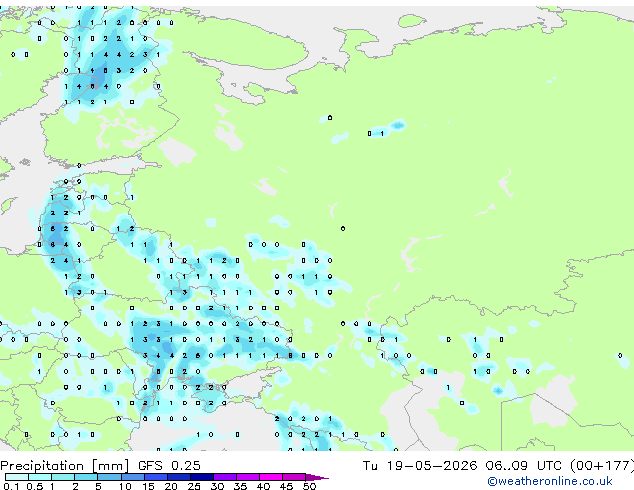
Task: Click the '40' legend scale label
Action: pos(263,486)
